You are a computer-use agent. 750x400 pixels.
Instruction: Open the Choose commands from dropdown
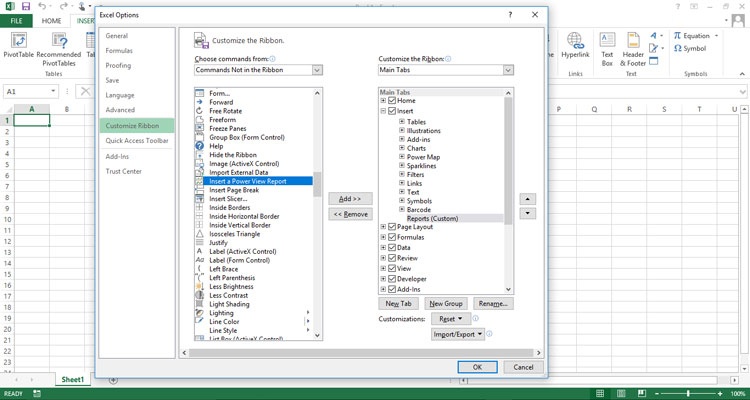318,70
